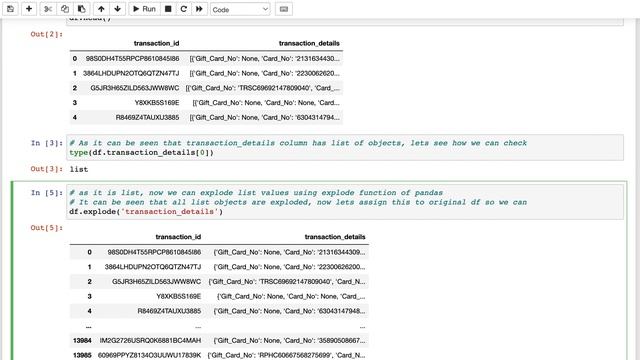
Task: Click index 13985 in Out[5] table
Action: [x=82, y=355]
